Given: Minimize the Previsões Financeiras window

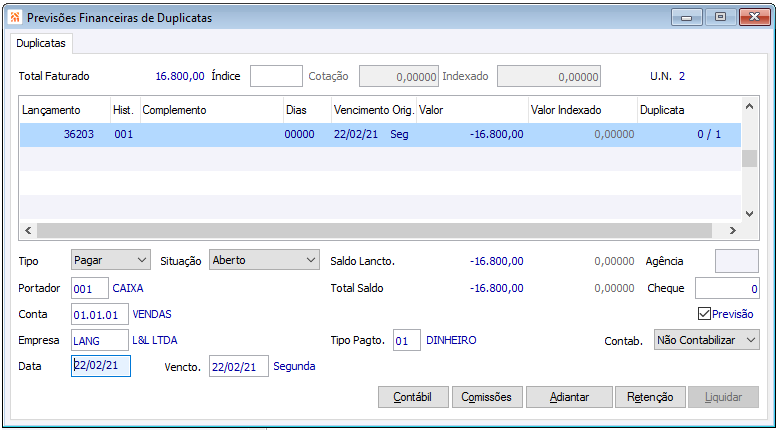Looking at the screenshot, I should (686, 17).
